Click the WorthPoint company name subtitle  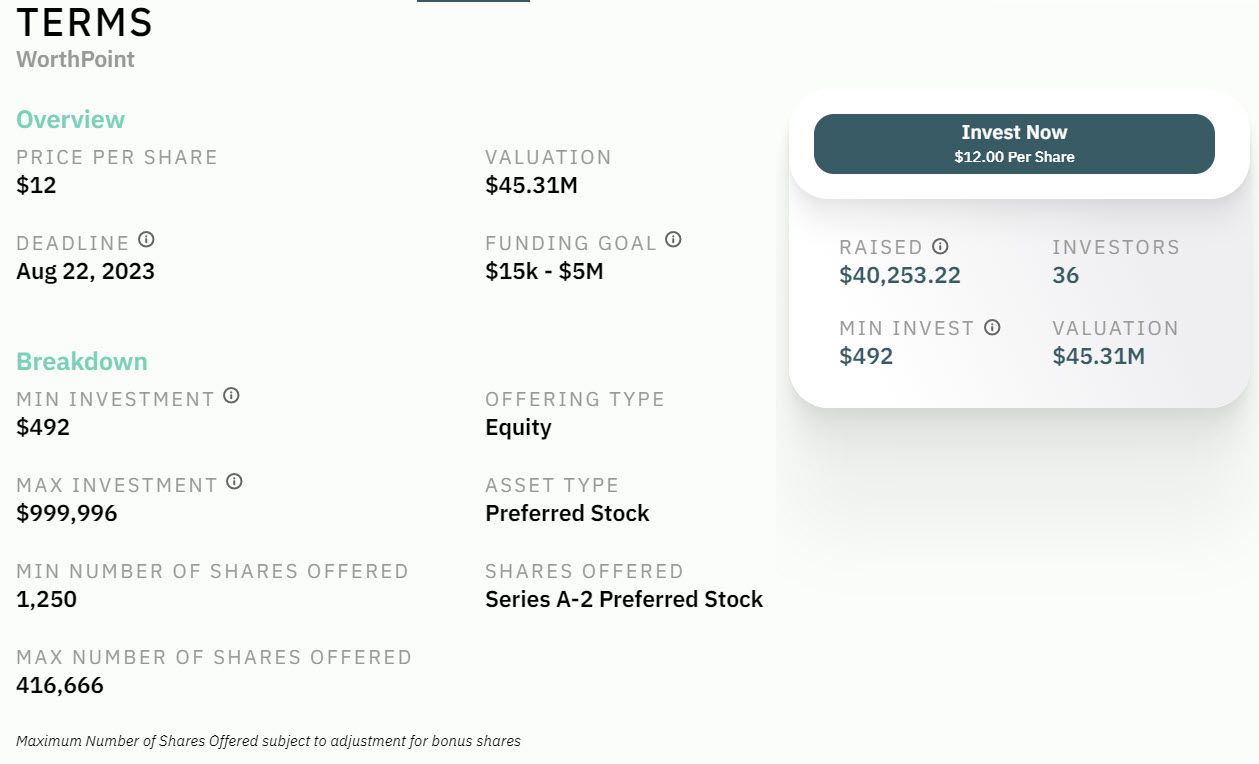(75, 59)
